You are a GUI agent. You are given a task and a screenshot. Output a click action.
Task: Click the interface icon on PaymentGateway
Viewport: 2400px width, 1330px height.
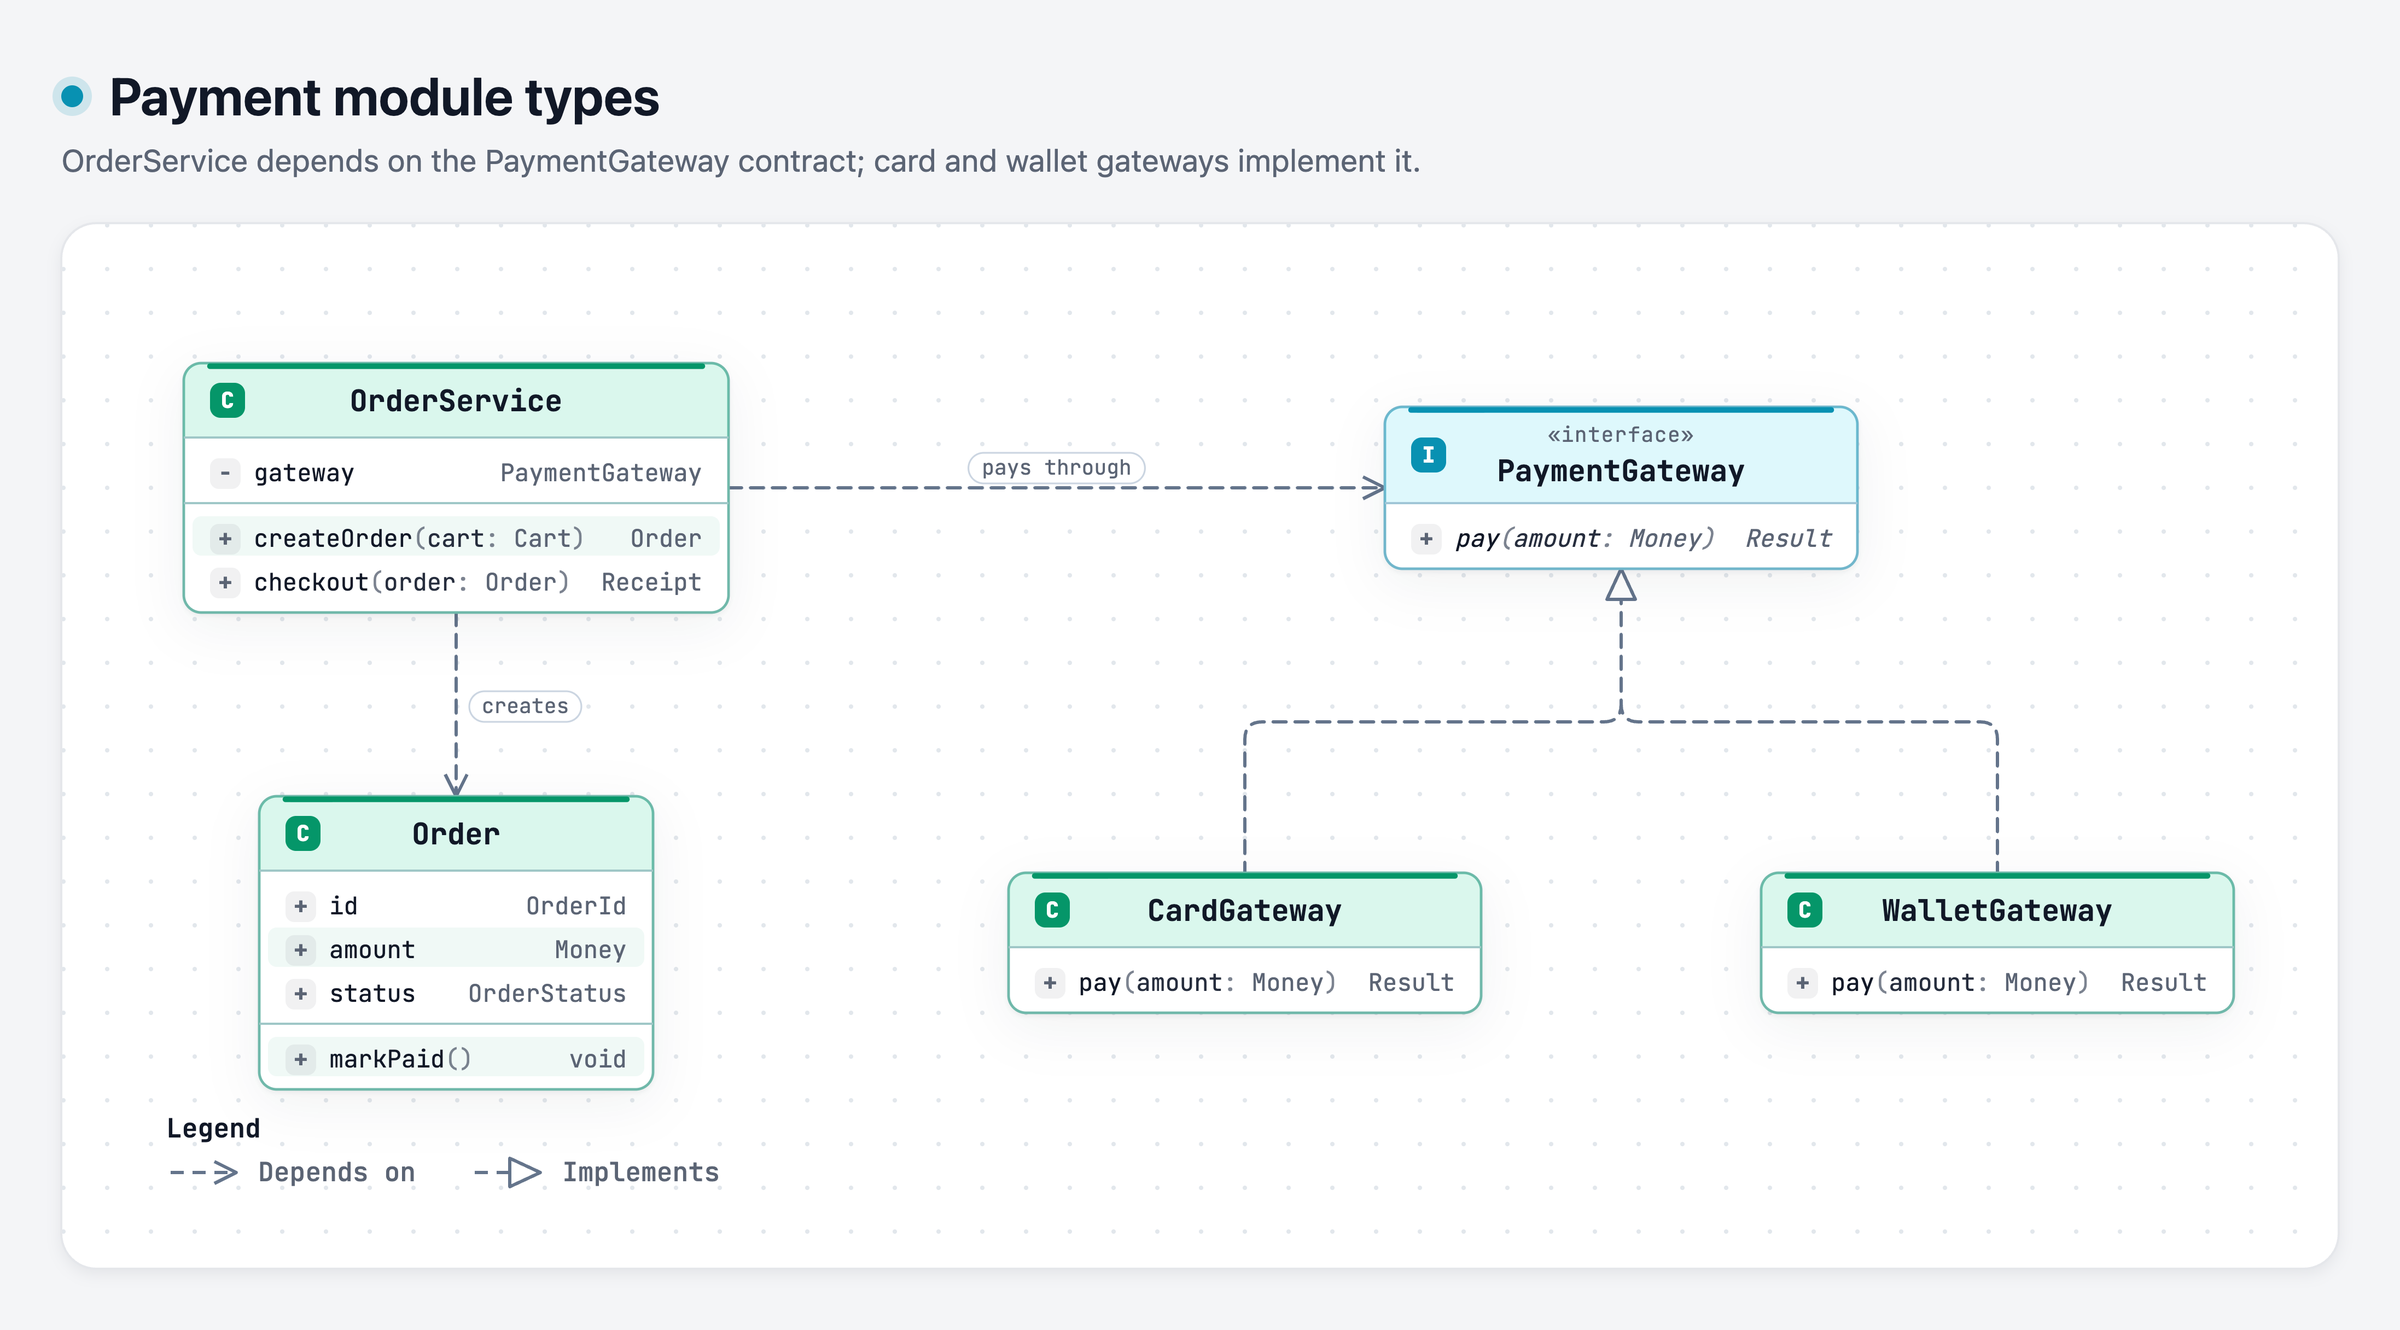coord(1428,455)
